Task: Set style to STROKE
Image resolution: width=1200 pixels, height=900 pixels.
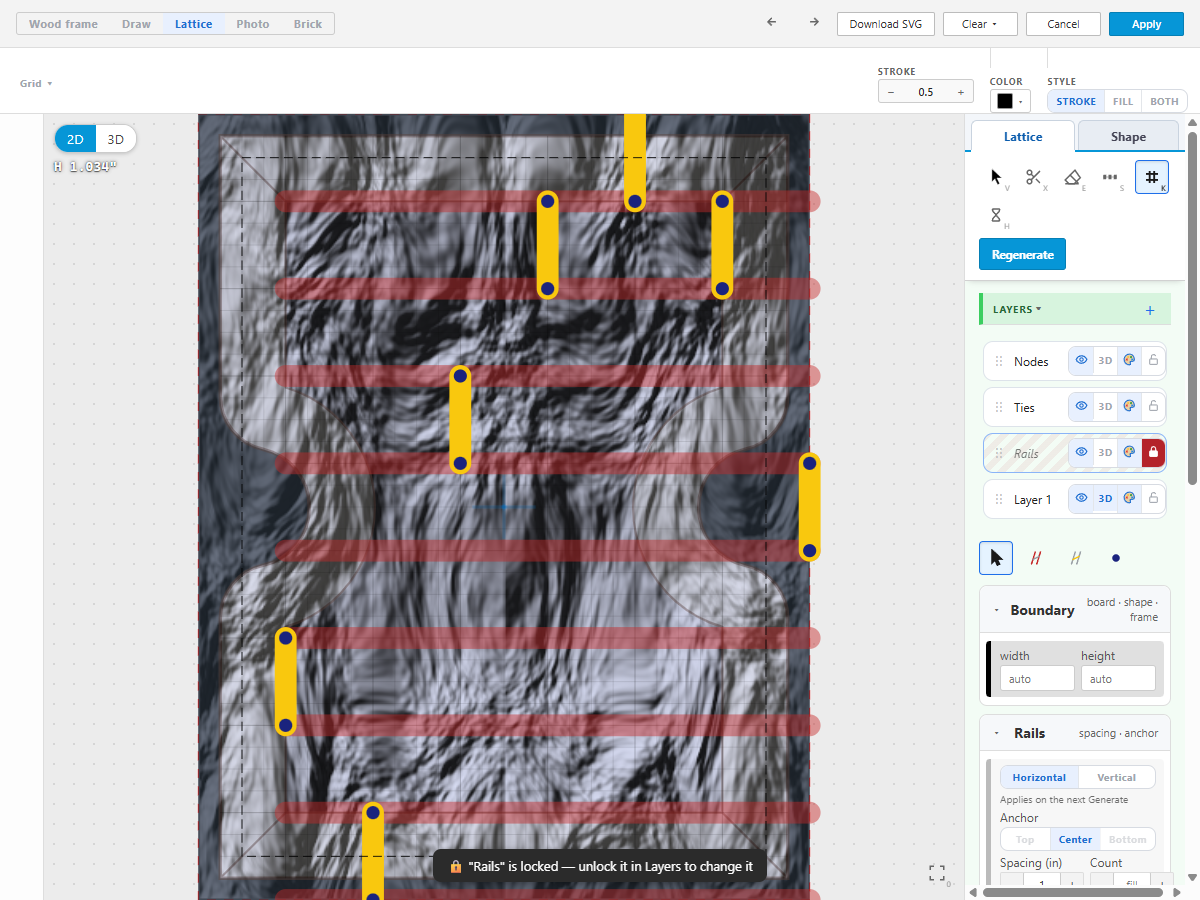Action: (1076, 101)
